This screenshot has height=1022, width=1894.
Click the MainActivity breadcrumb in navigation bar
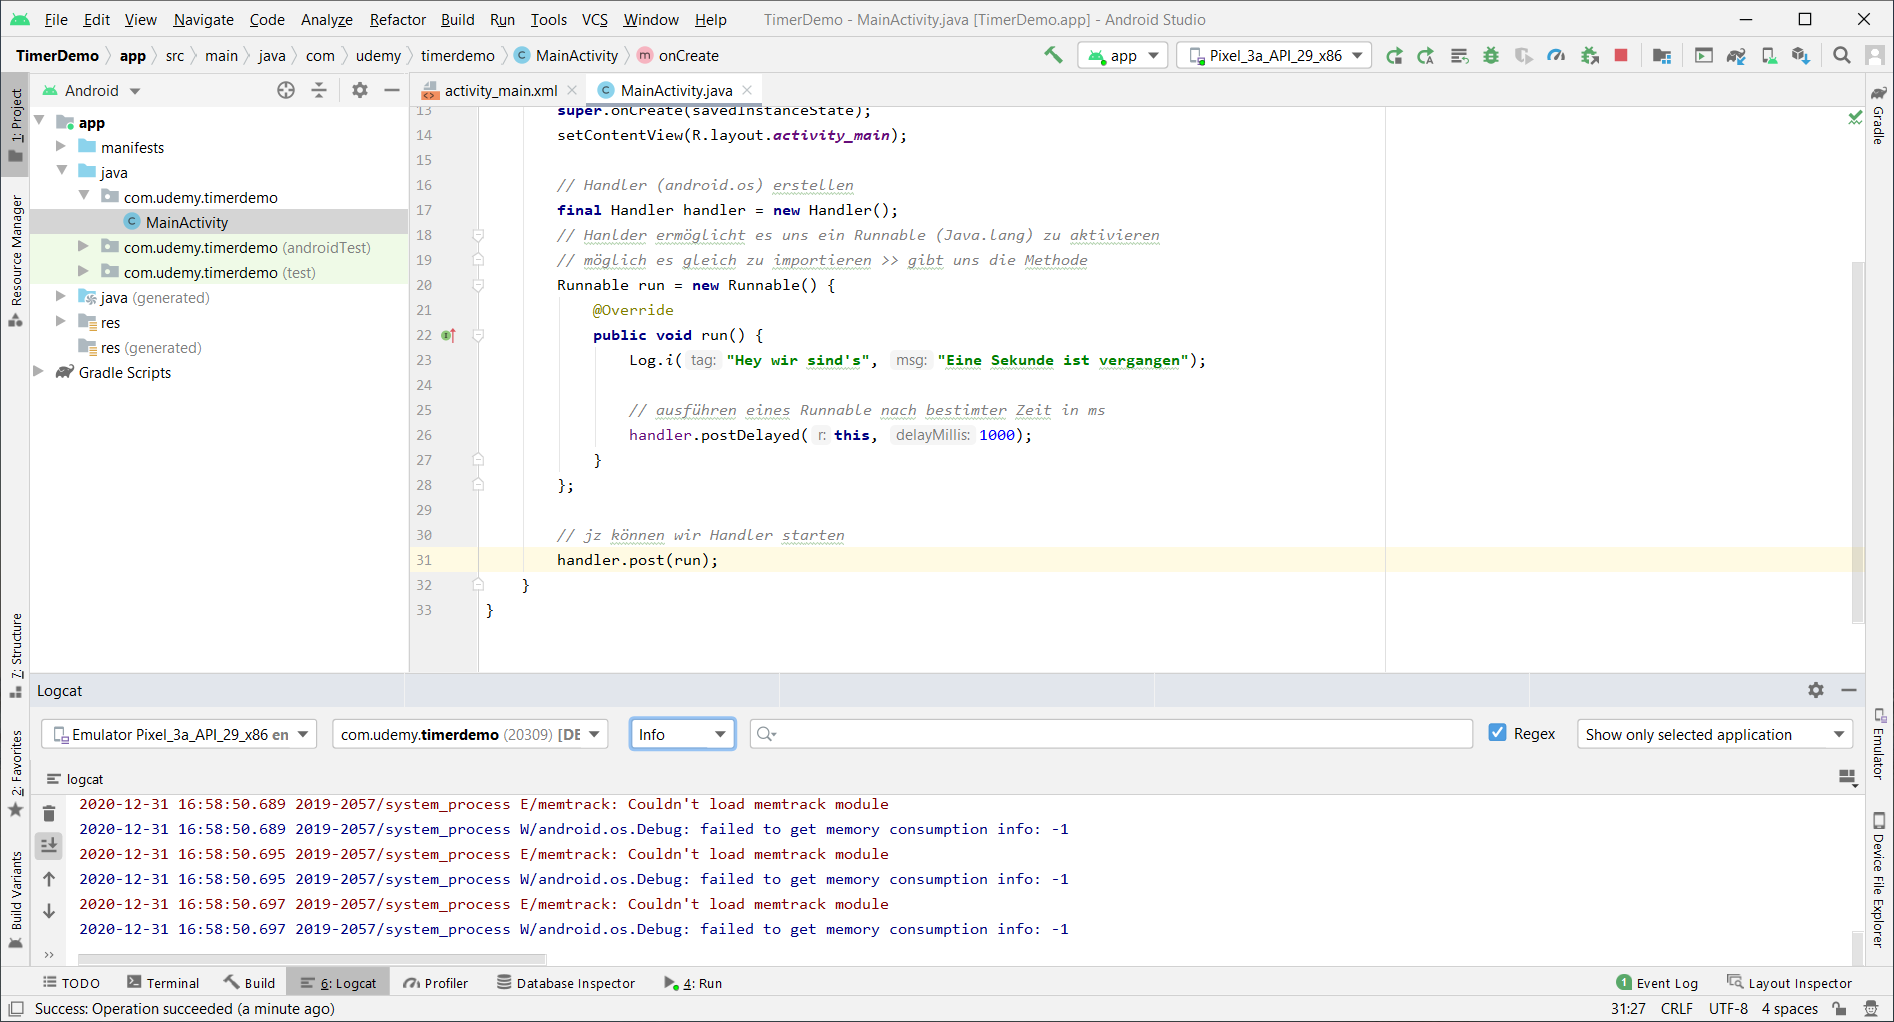click(x=567, y=56)
